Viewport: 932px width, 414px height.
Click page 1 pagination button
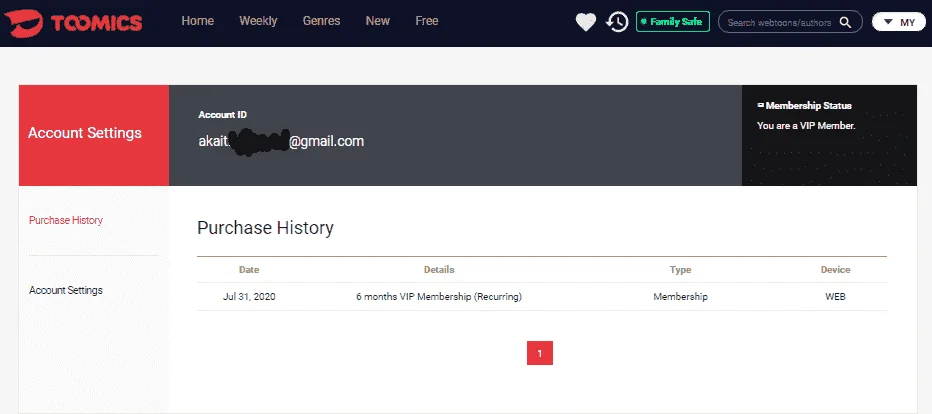(540, 353)
